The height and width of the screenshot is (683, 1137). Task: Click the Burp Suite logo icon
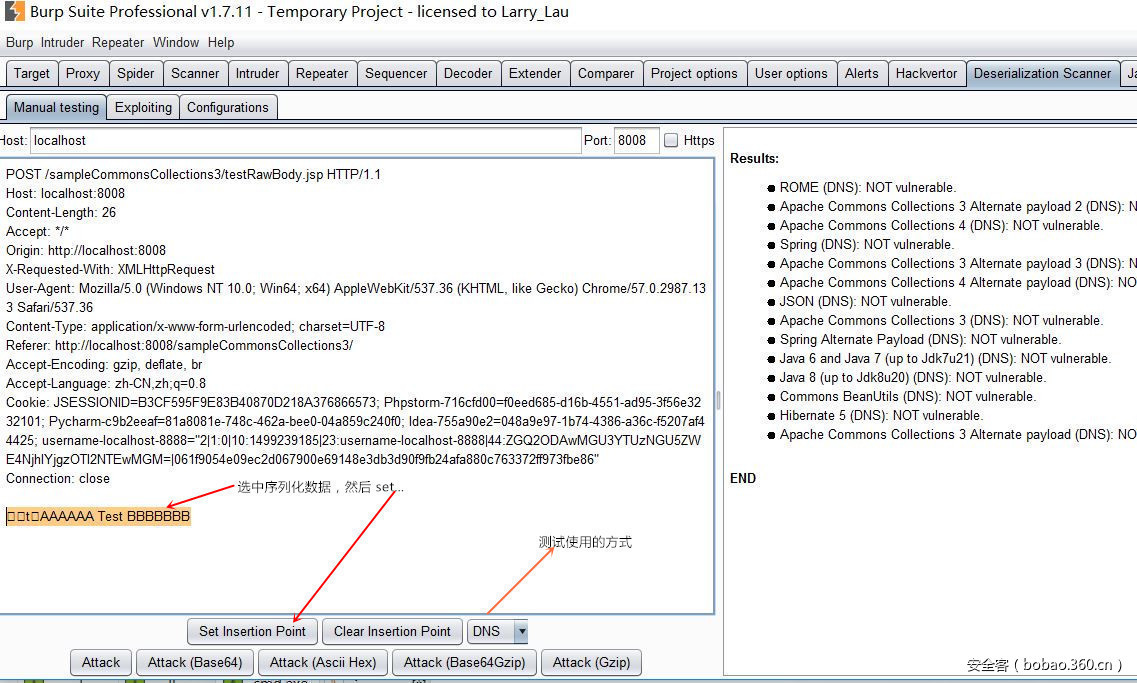pos(14,12)
